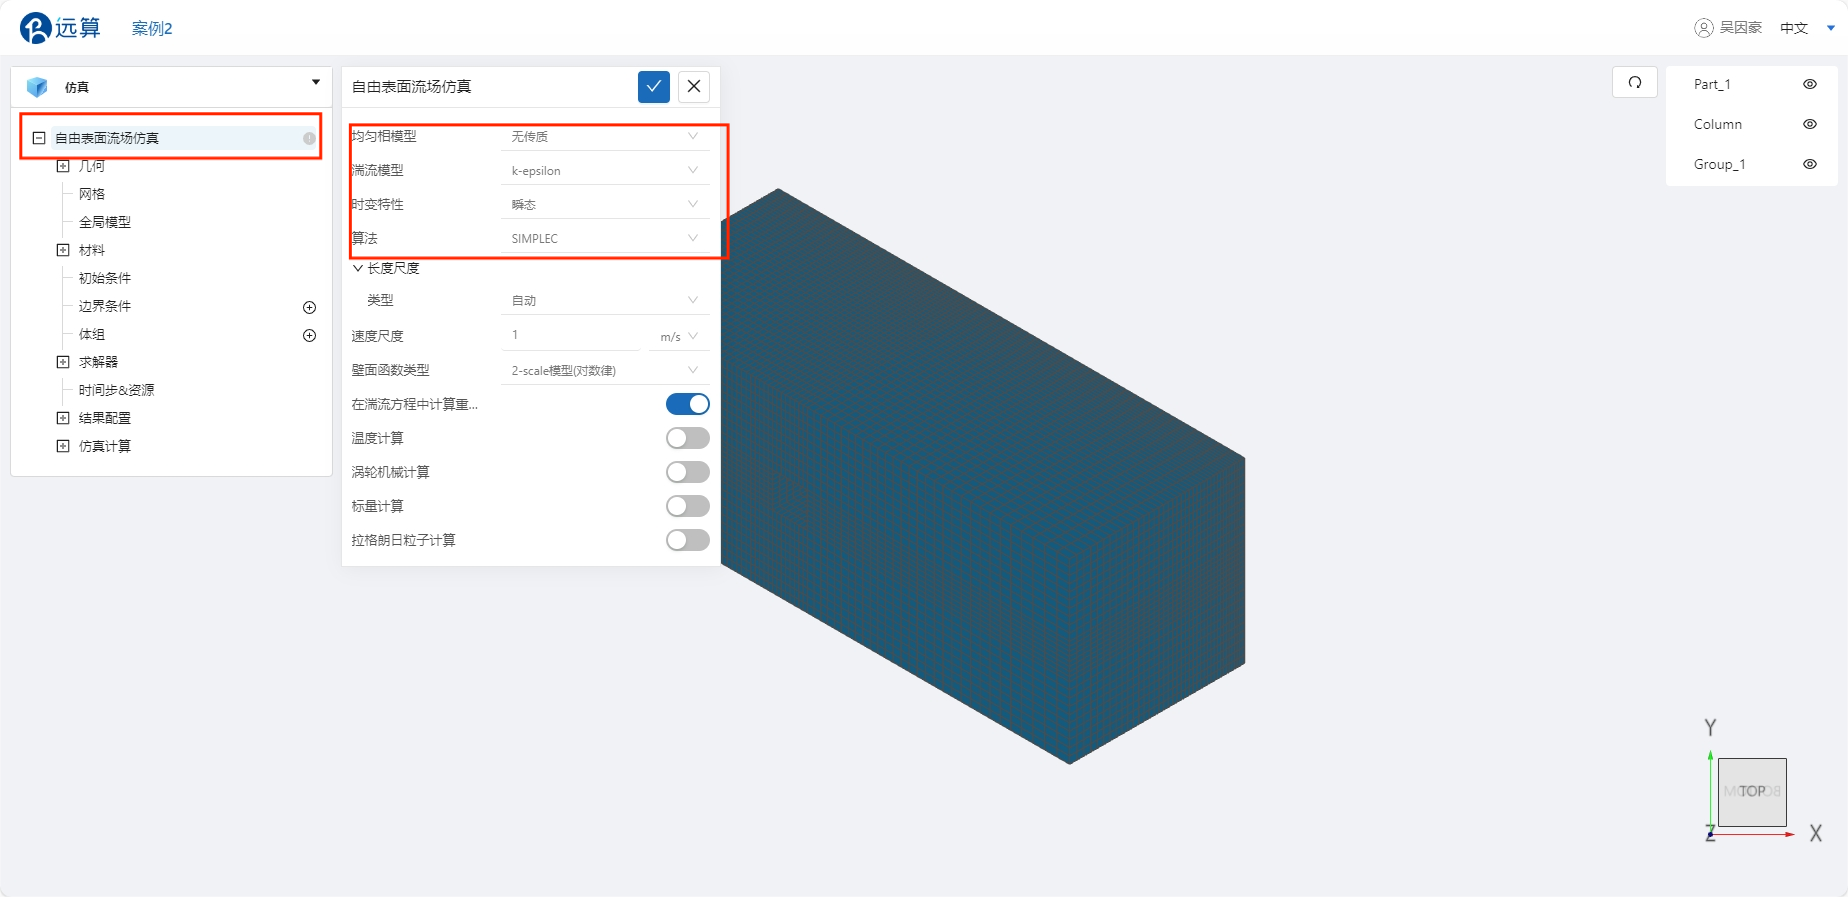Select 边界条件 in the tree
This screenshot has width=1848, height=897.
pyautogui.click(x=105, y=306)
